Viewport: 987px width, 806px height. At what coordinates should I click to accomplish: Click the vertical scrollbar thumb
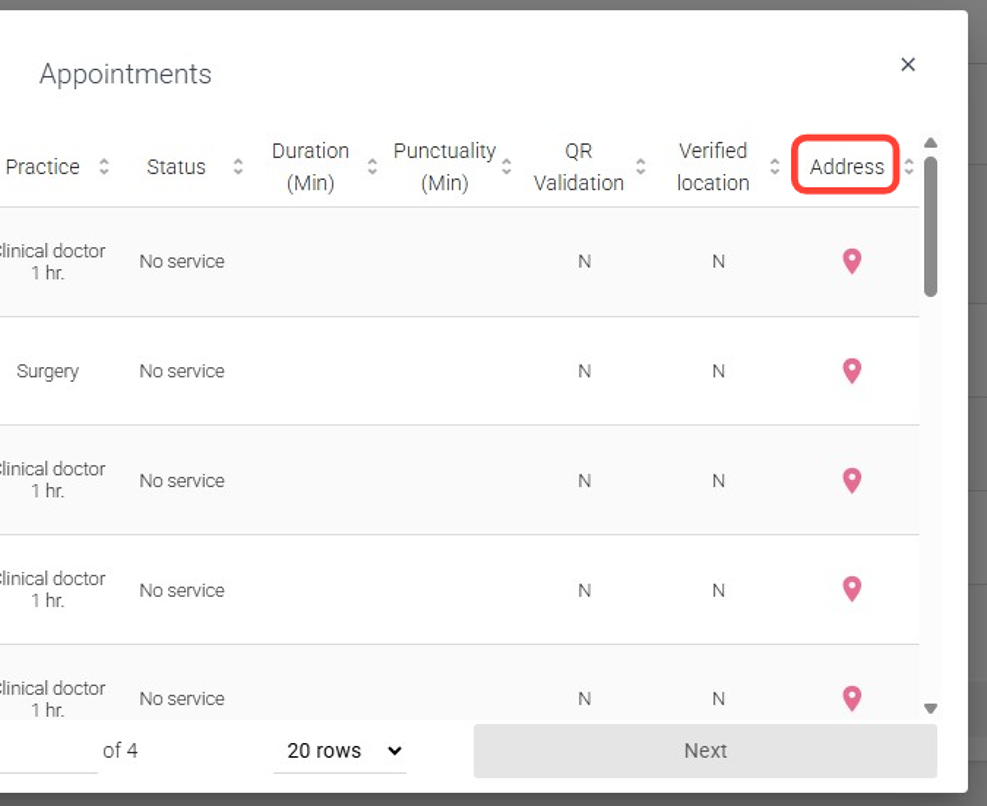(x=931, y=225)
